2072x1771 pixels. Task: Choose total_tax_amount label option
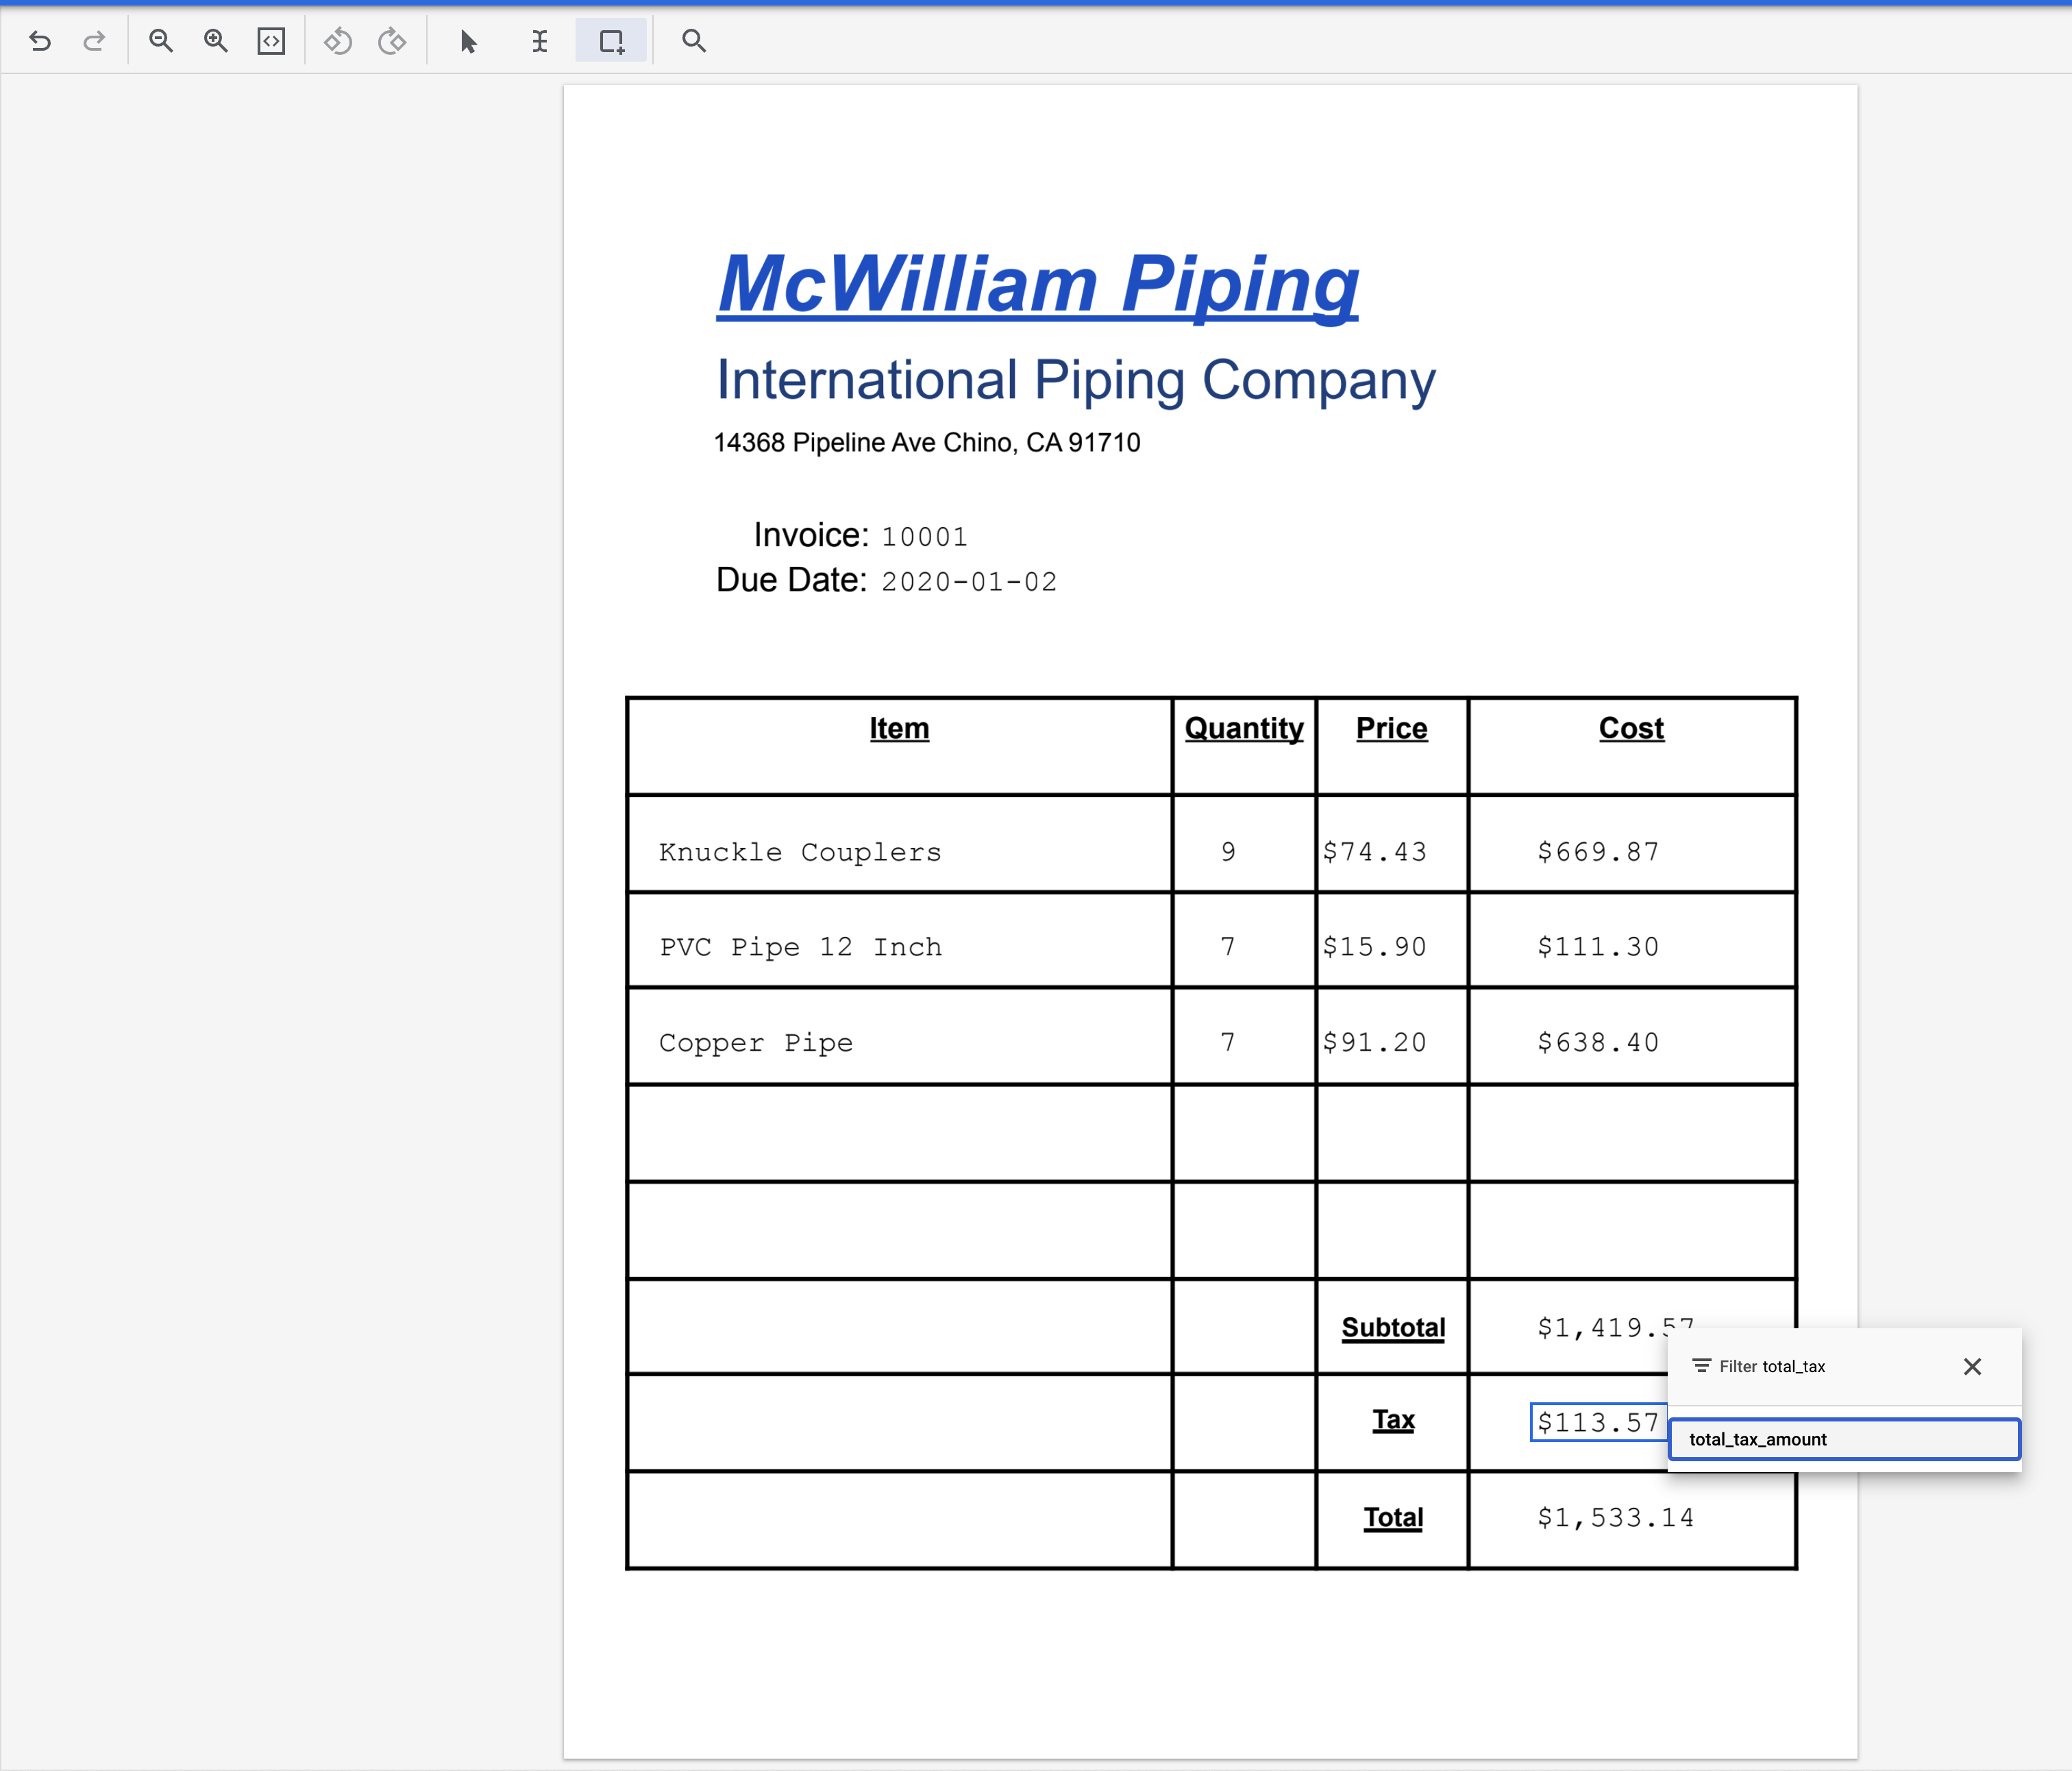1843,1439
